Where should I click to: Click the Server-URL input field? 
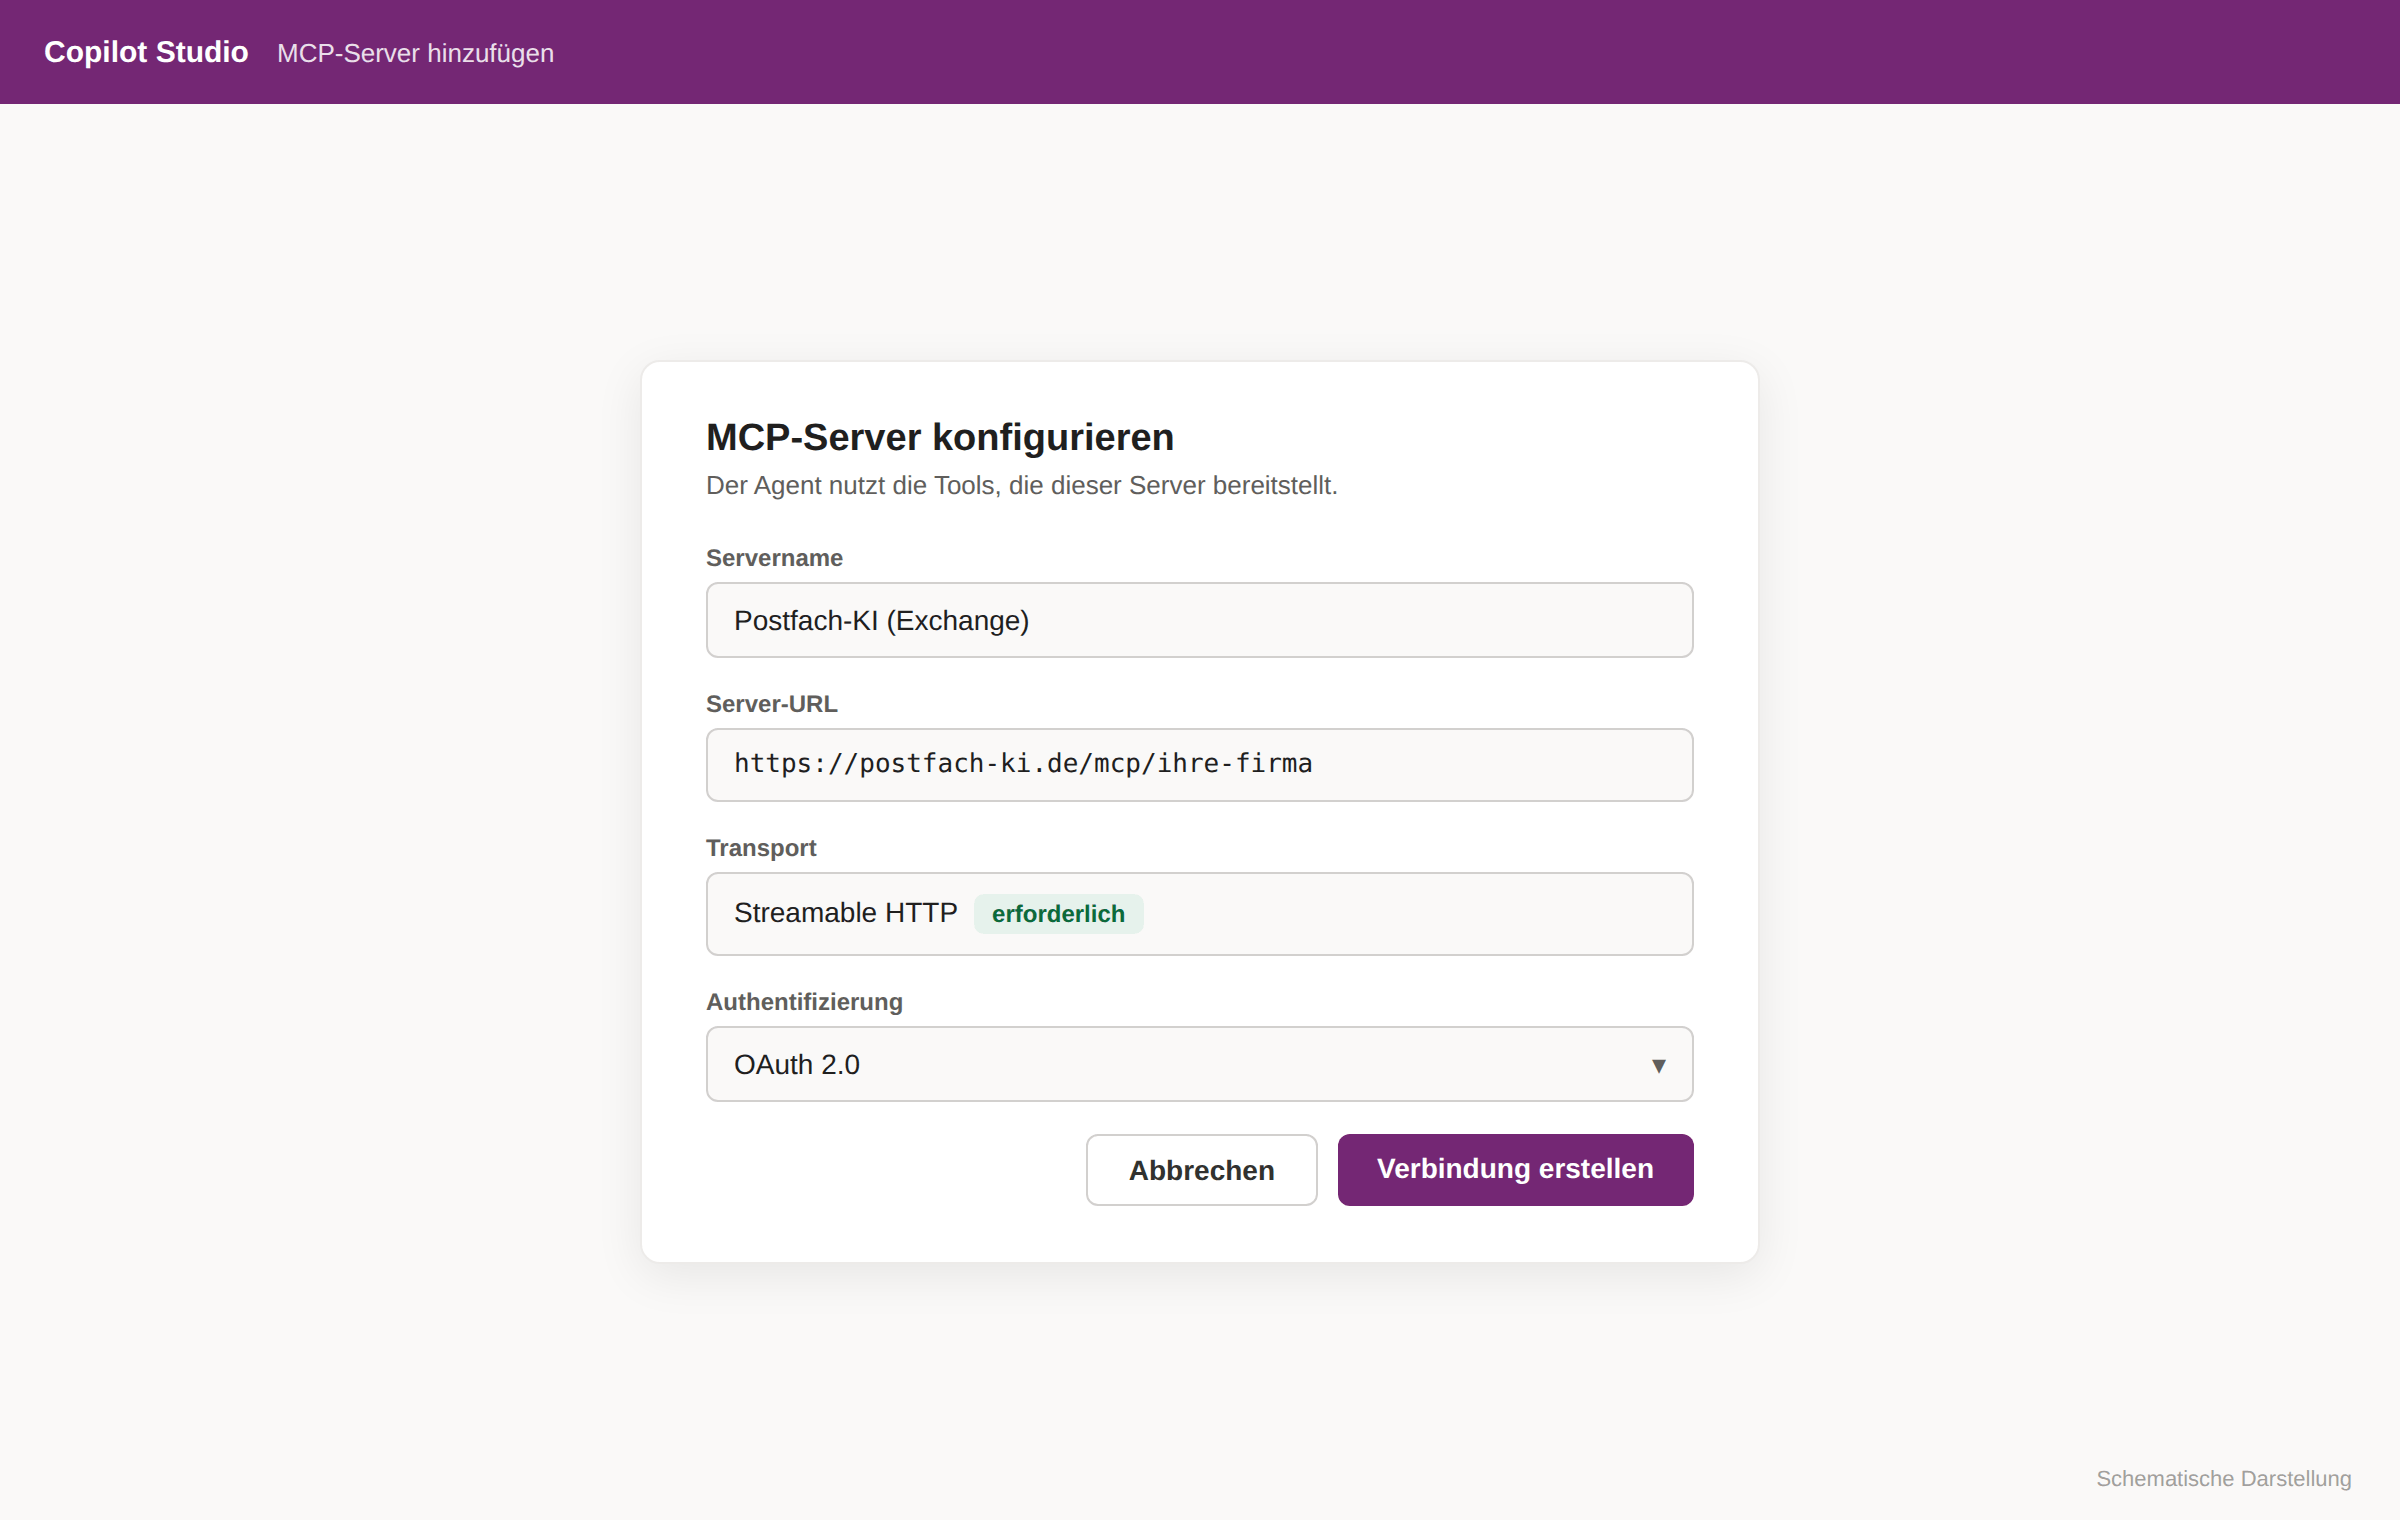coord(1199,765)
